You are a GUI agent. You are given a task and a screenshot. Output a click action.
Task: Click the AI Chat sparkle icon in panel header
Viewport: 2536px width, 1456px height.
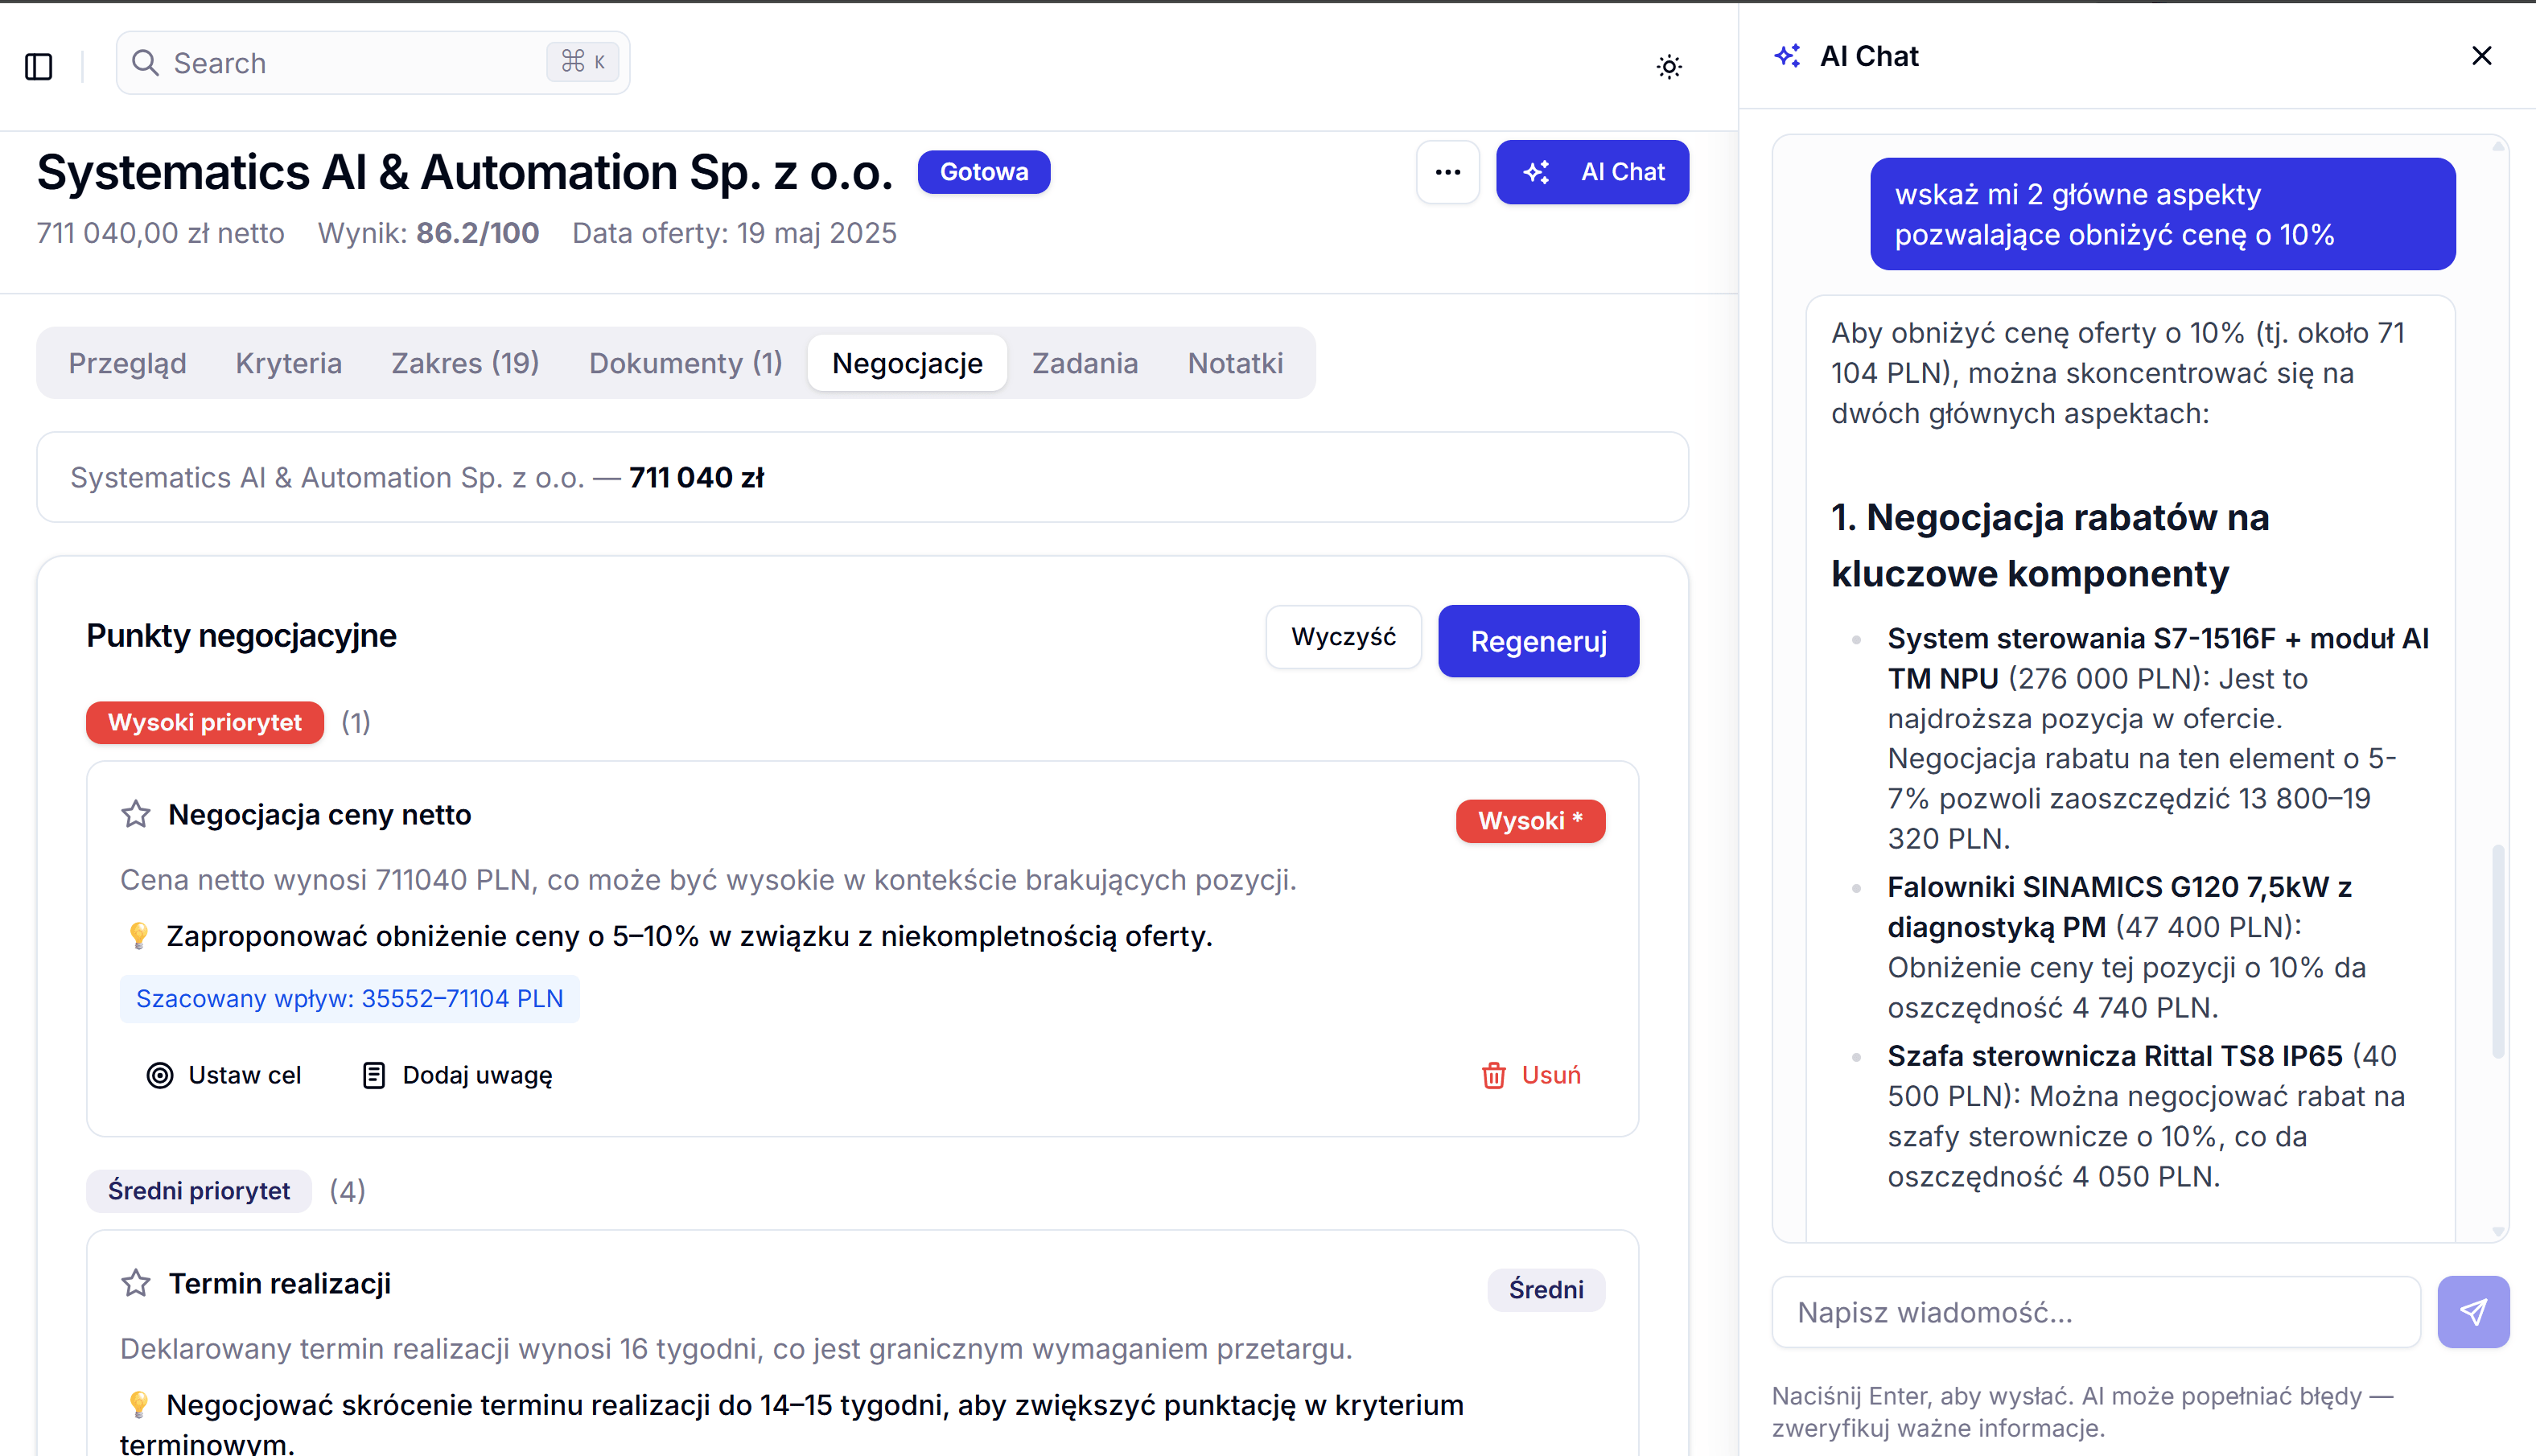(1788, 56)
